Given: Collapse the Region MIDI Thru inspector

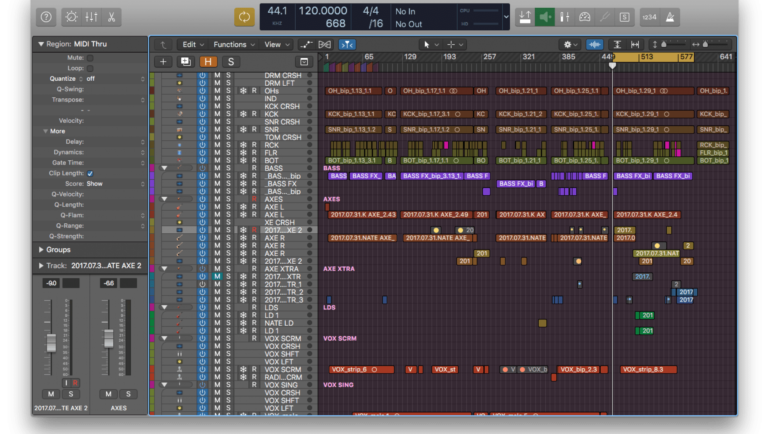Looking at the screenshot, I should click(x=41, y=44).
